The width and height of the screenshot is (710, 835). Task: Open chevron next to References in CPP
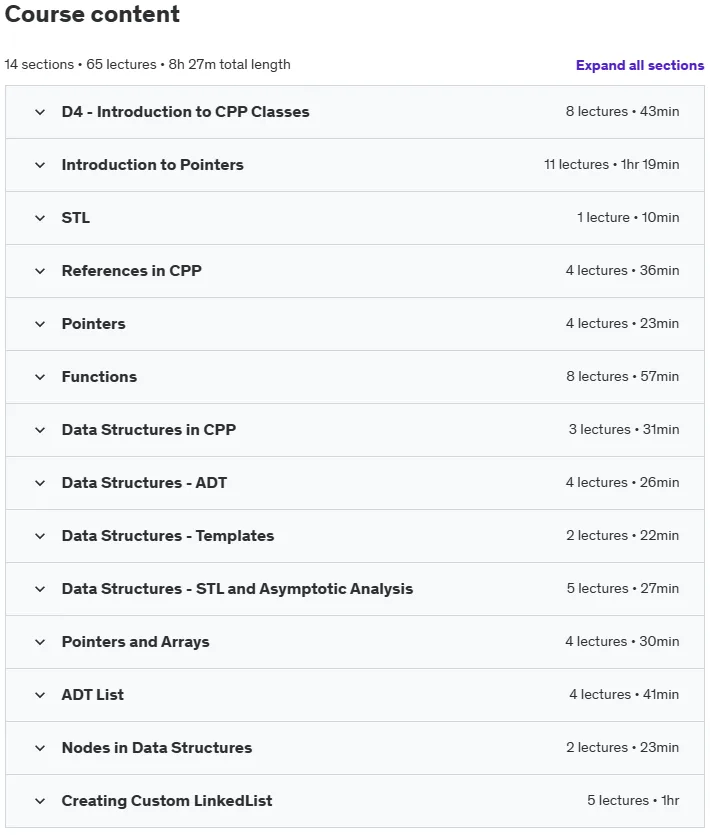pyautogui.click(x=40, y=271)
